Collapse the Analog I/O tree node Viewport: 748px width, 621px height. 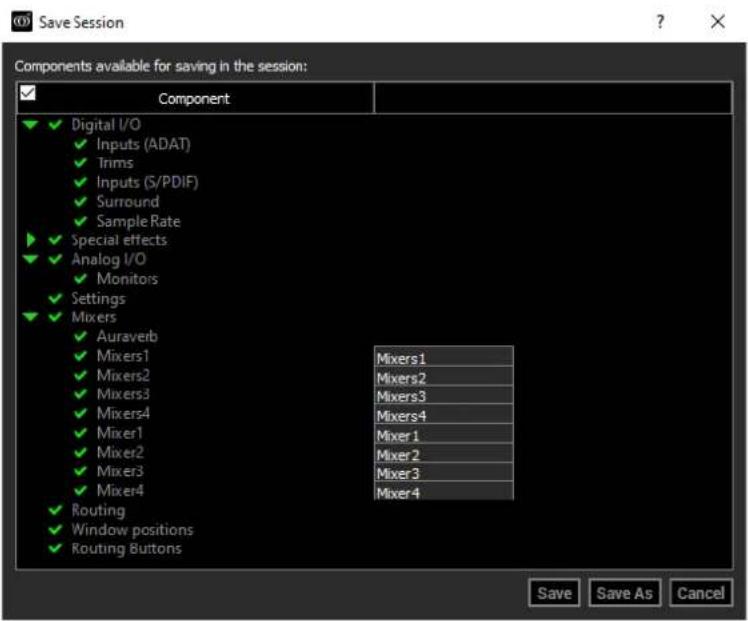click(x=30, y=259)
